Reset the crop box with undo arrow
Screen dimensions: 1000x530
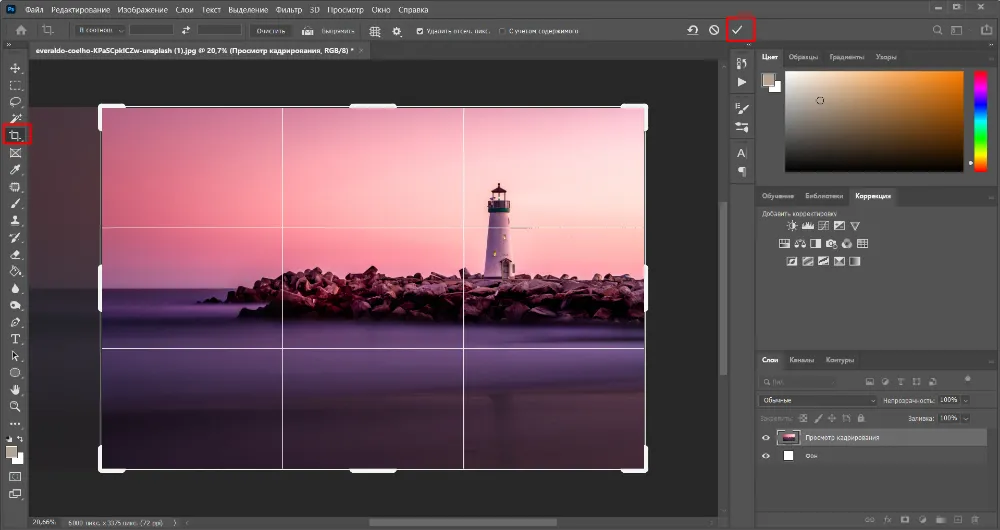692,30
